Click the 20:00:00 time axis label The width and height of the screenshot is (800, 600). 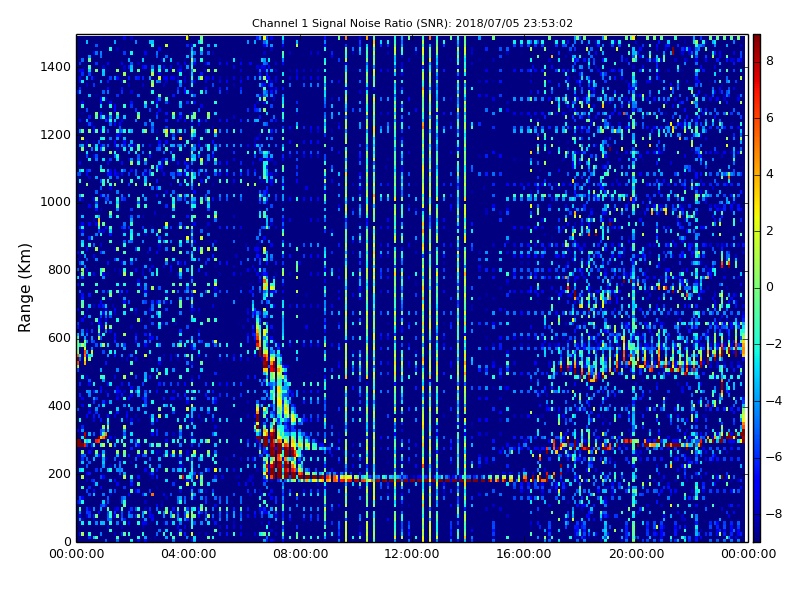coord(636,554)
